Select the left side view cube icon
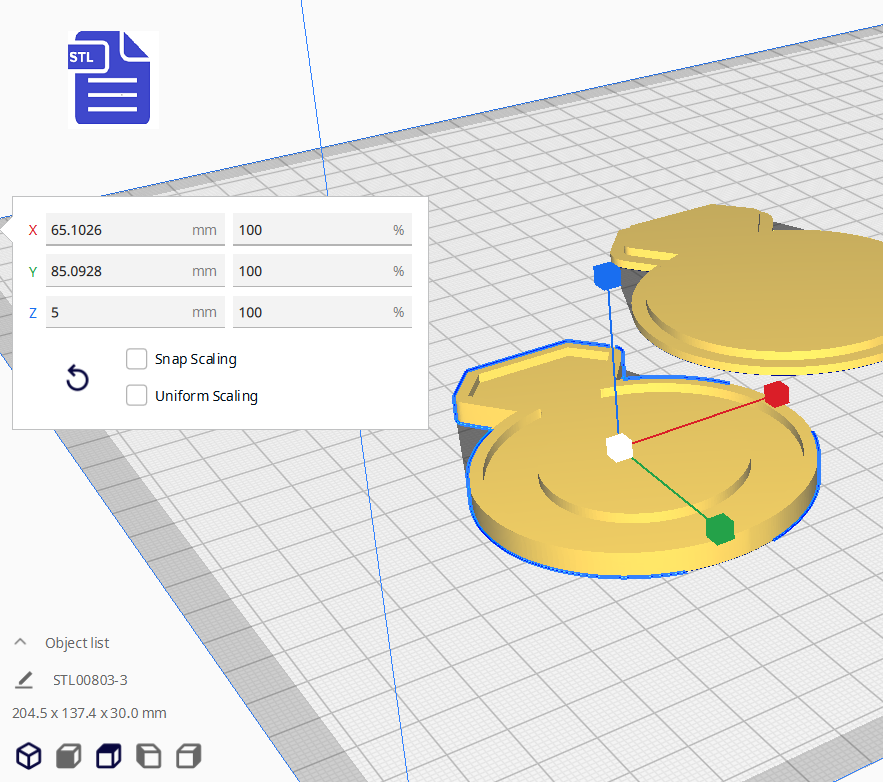Screen dimensions: 883x782 [148, 755]
